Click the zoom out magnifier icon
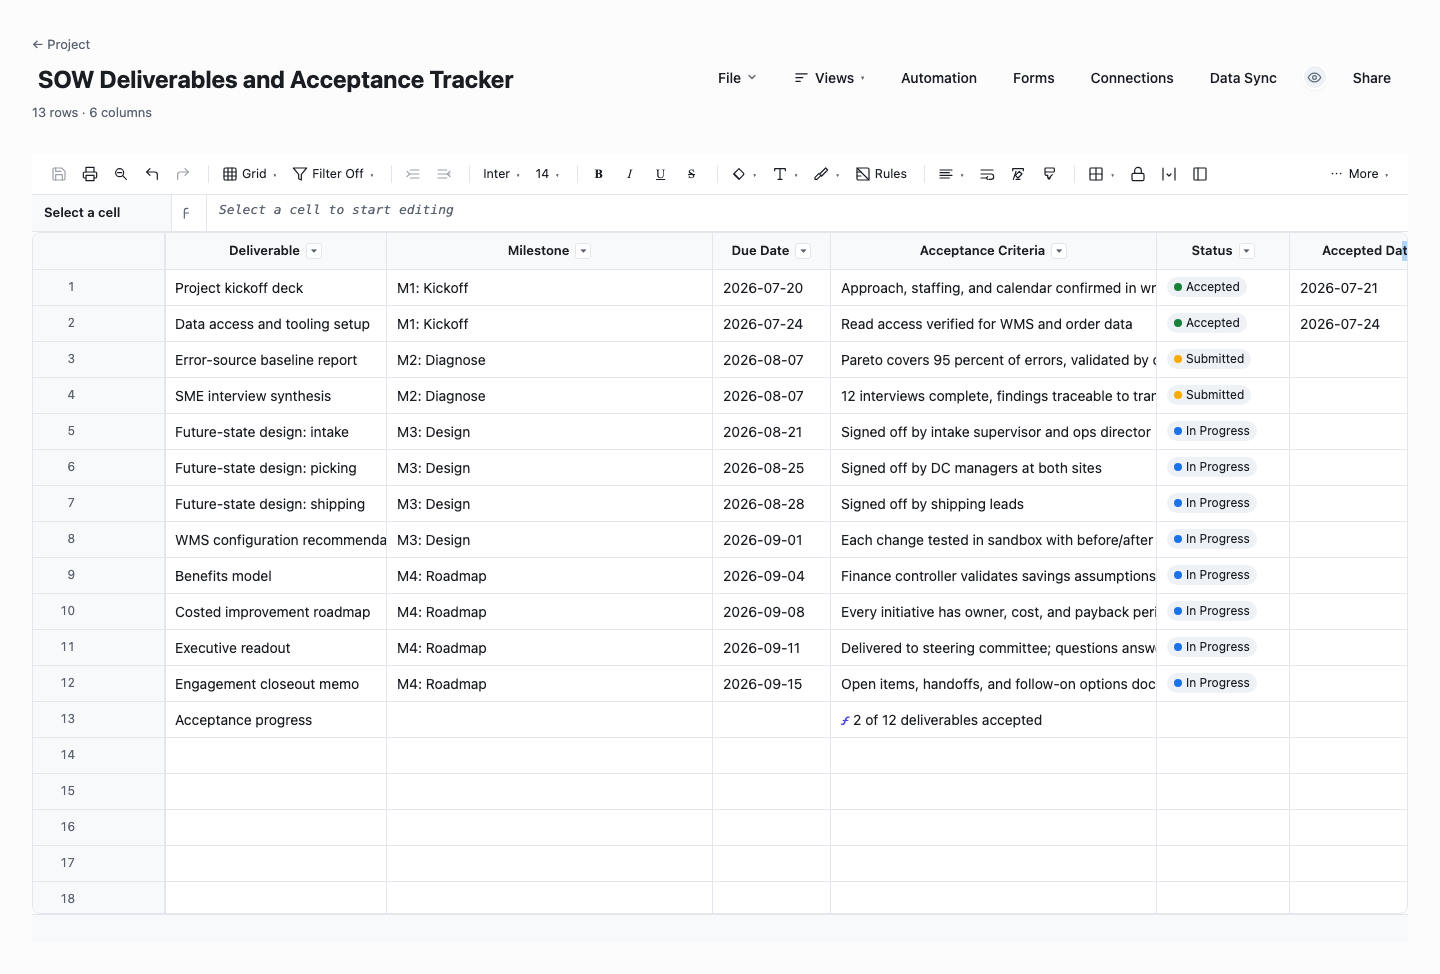This screenshot has width=1440, height=974. click(121, 174)
